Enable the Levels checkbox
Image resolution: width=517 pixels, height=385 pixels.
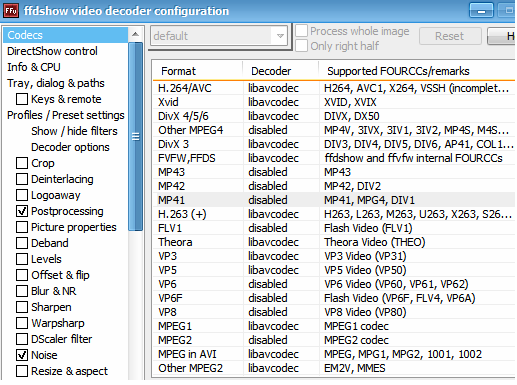point(22,259)
